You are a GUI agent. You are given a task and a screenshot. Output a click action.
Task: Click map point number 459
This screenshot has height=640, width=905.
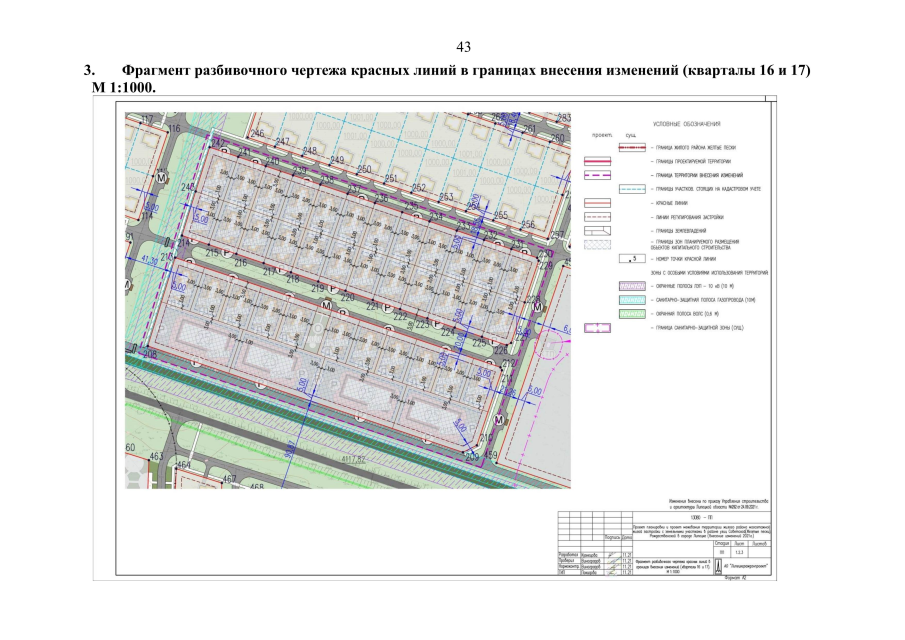[490, 456]
